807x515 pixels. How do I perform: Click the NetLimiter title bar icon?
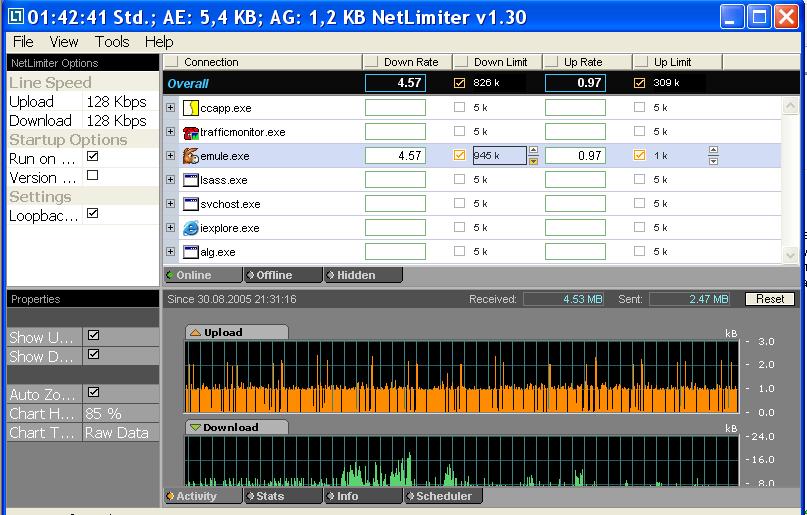(x=15, y=16)
